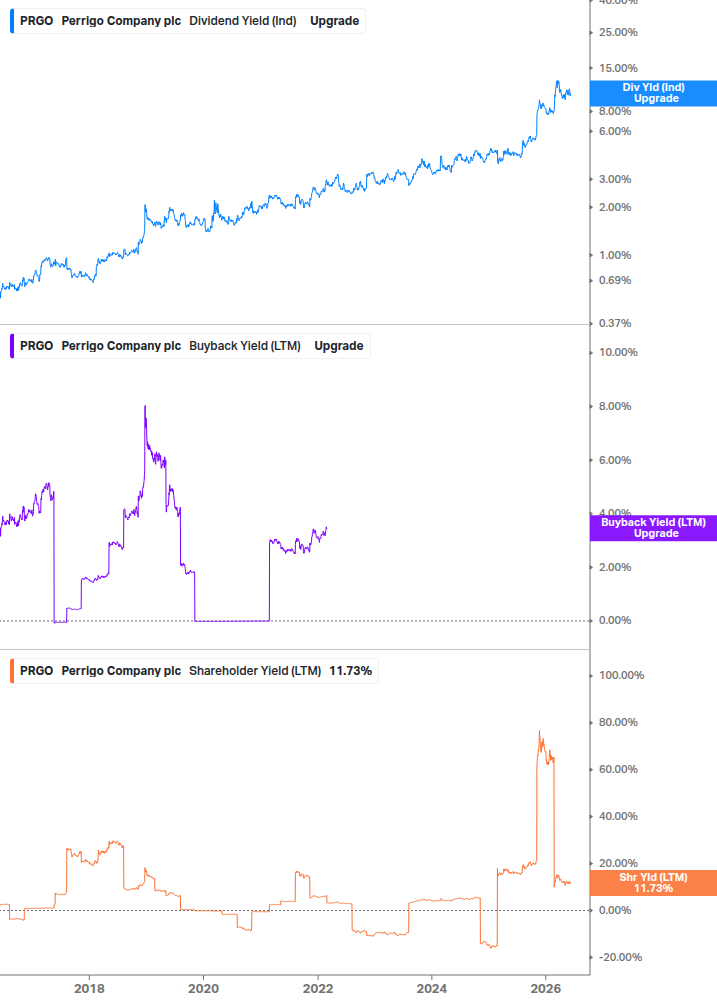Click the blue 'Div Yld (Ind) Upgrade' axis tag
This screenshot has width=717, height=1005.
(653, 93)
